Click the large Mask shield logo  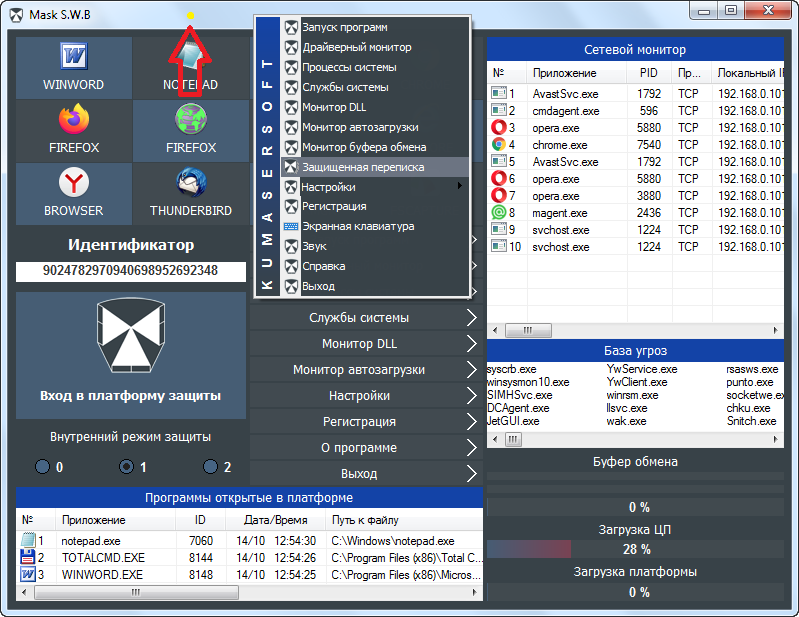(131, 336)
